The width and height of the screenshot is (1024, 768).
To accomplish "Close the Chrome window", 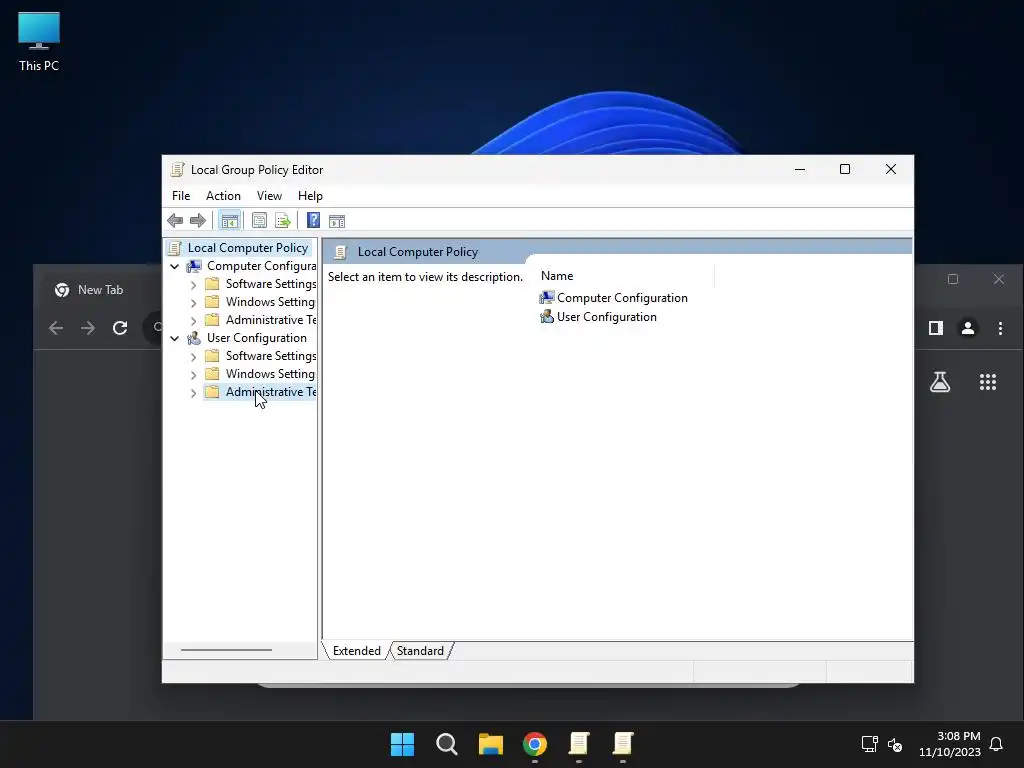I will (999, 280).
